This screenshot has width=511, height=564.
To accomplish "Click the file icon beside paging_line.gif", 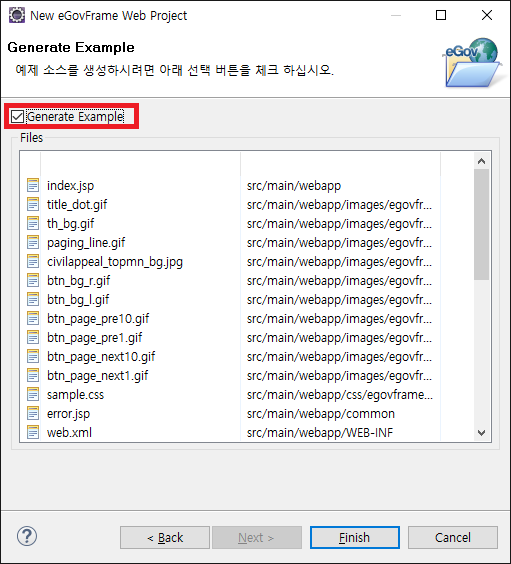I will click(x=33, y=242).
